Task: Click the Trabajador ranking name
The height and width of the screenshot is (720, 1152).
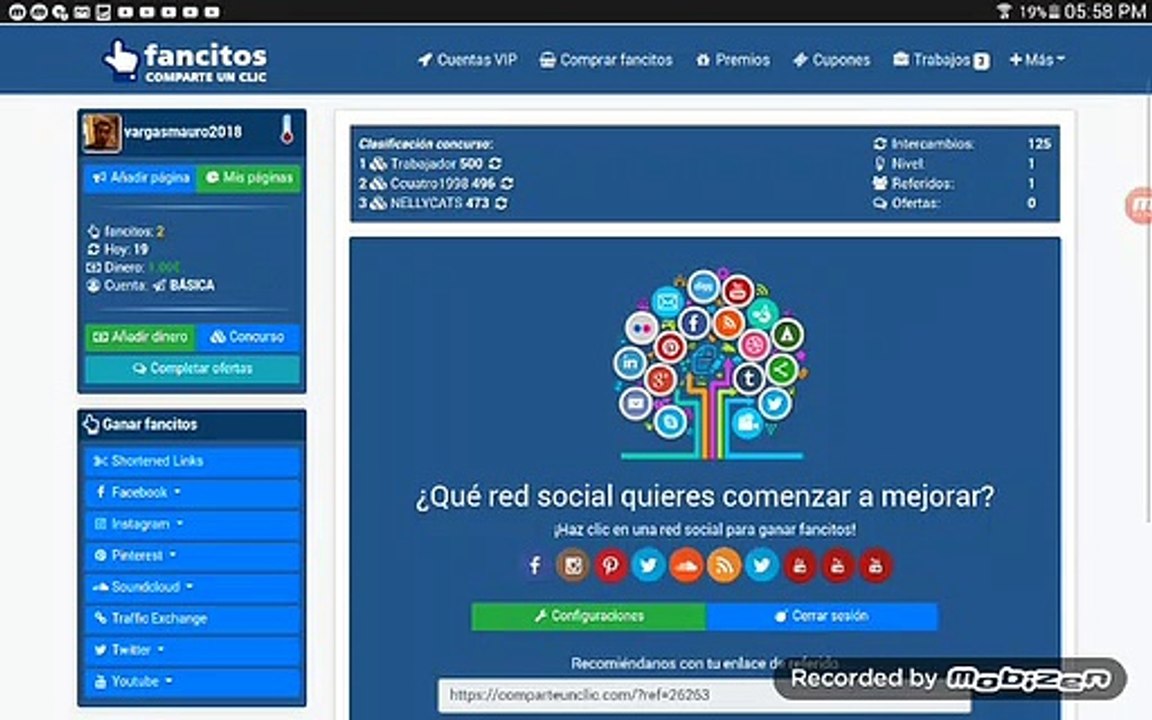Action: click(x=422, y=164)
